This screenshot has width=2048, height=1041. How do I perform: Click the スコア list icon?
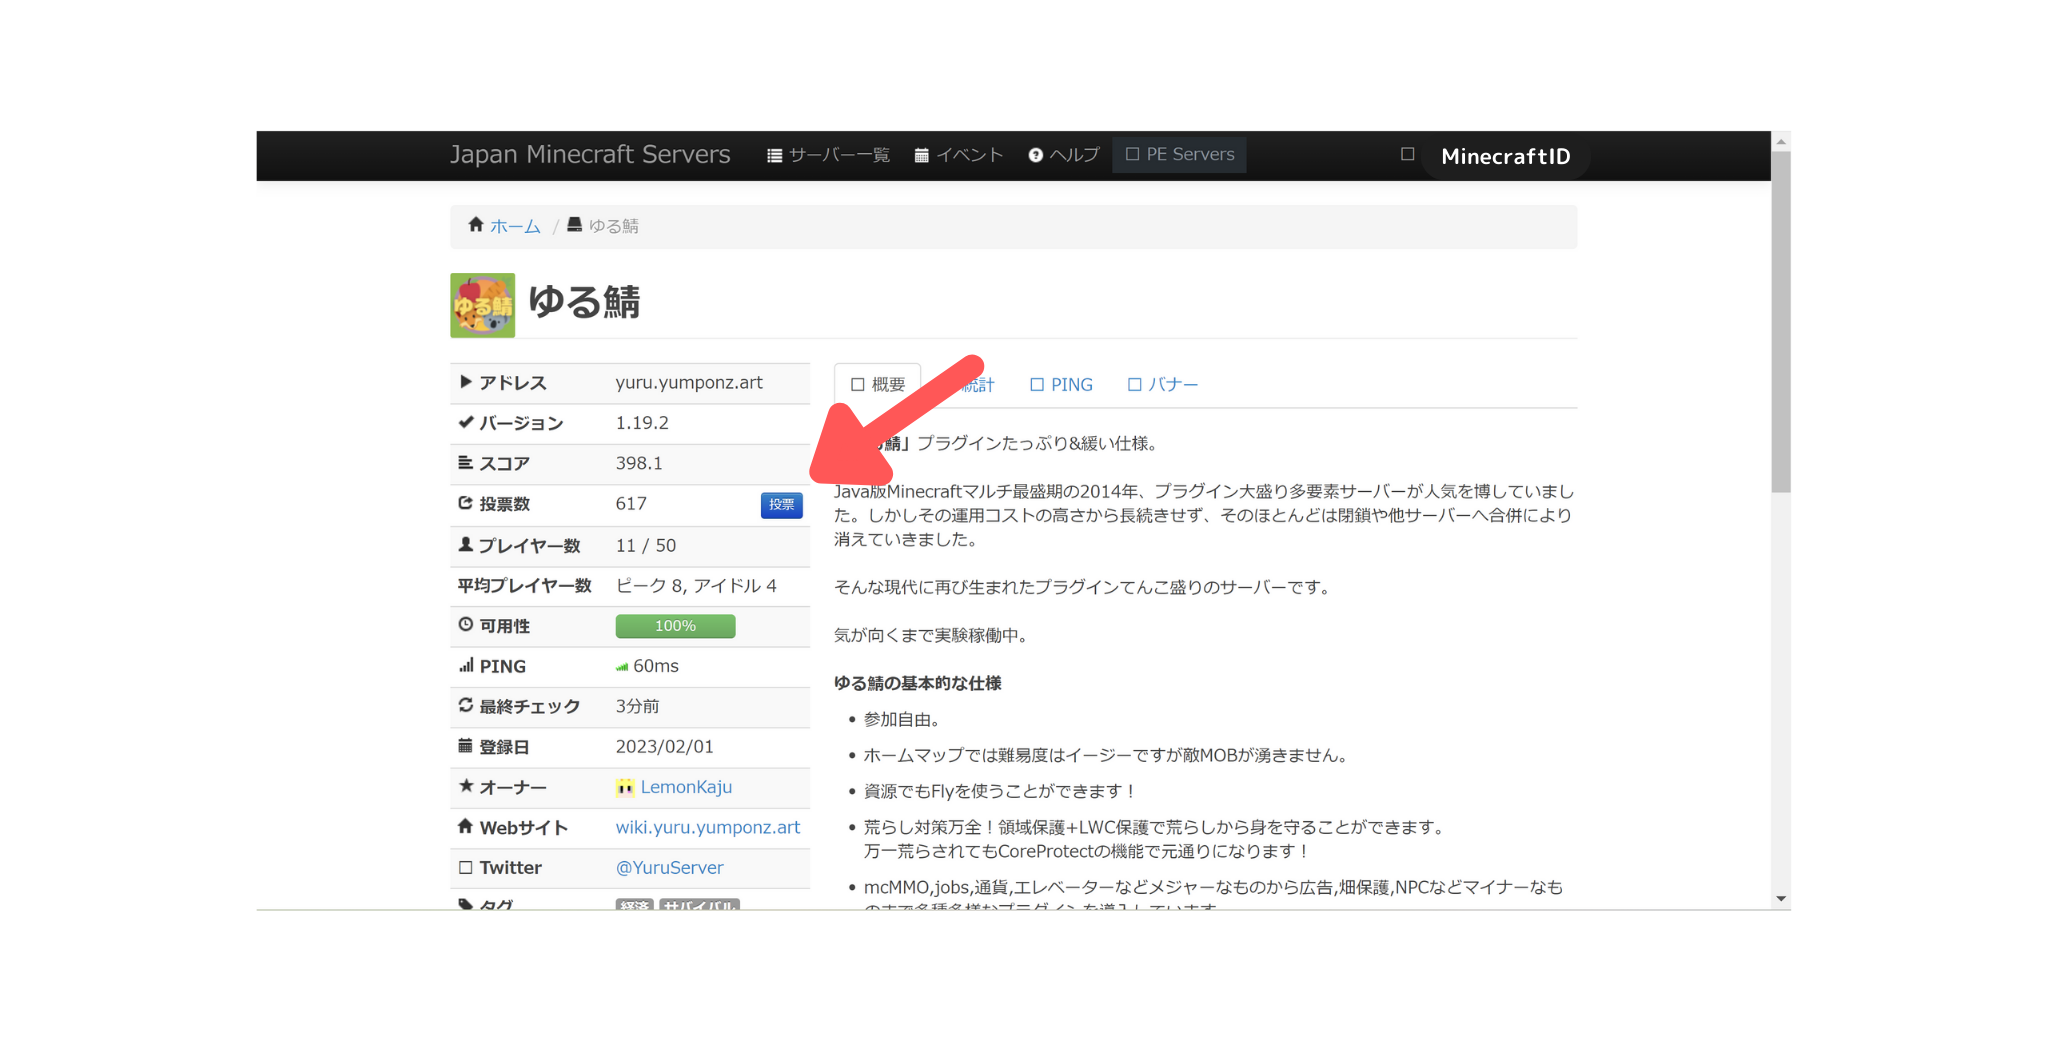[x=465, y=462]
